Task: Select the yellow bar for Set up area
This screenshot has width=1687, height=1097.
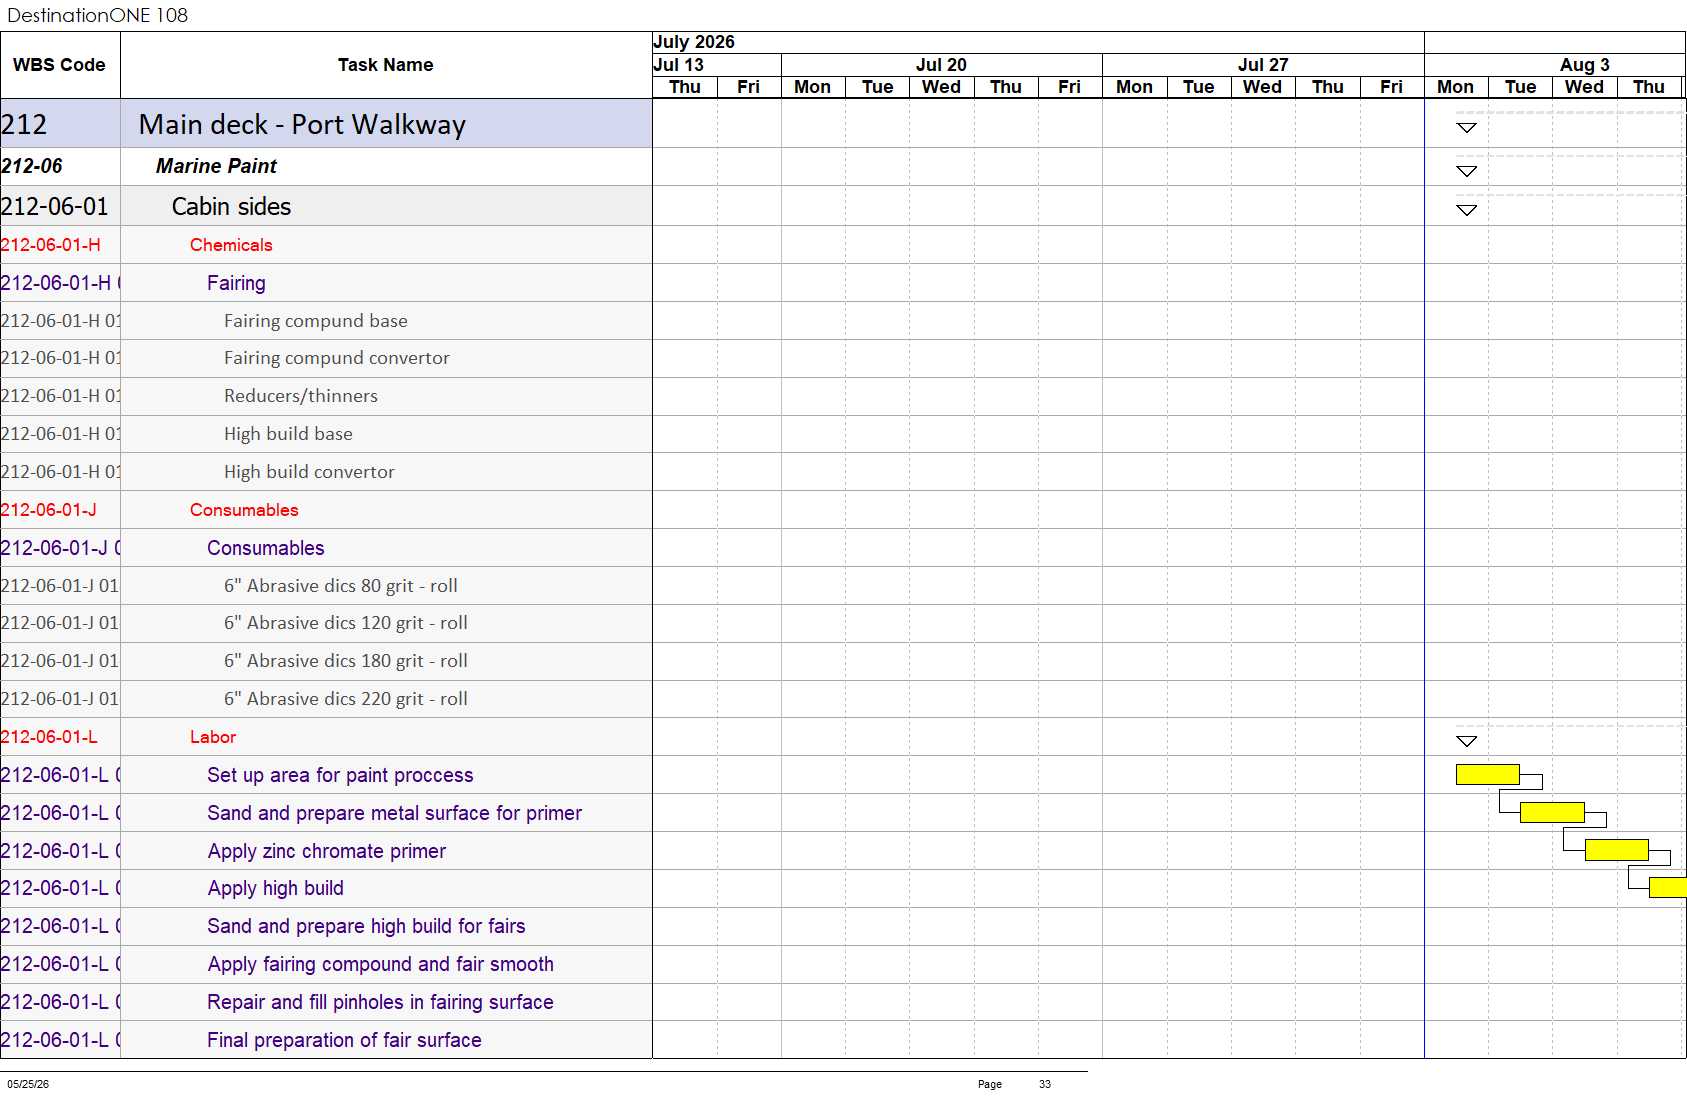Action: coord(1488,774)
